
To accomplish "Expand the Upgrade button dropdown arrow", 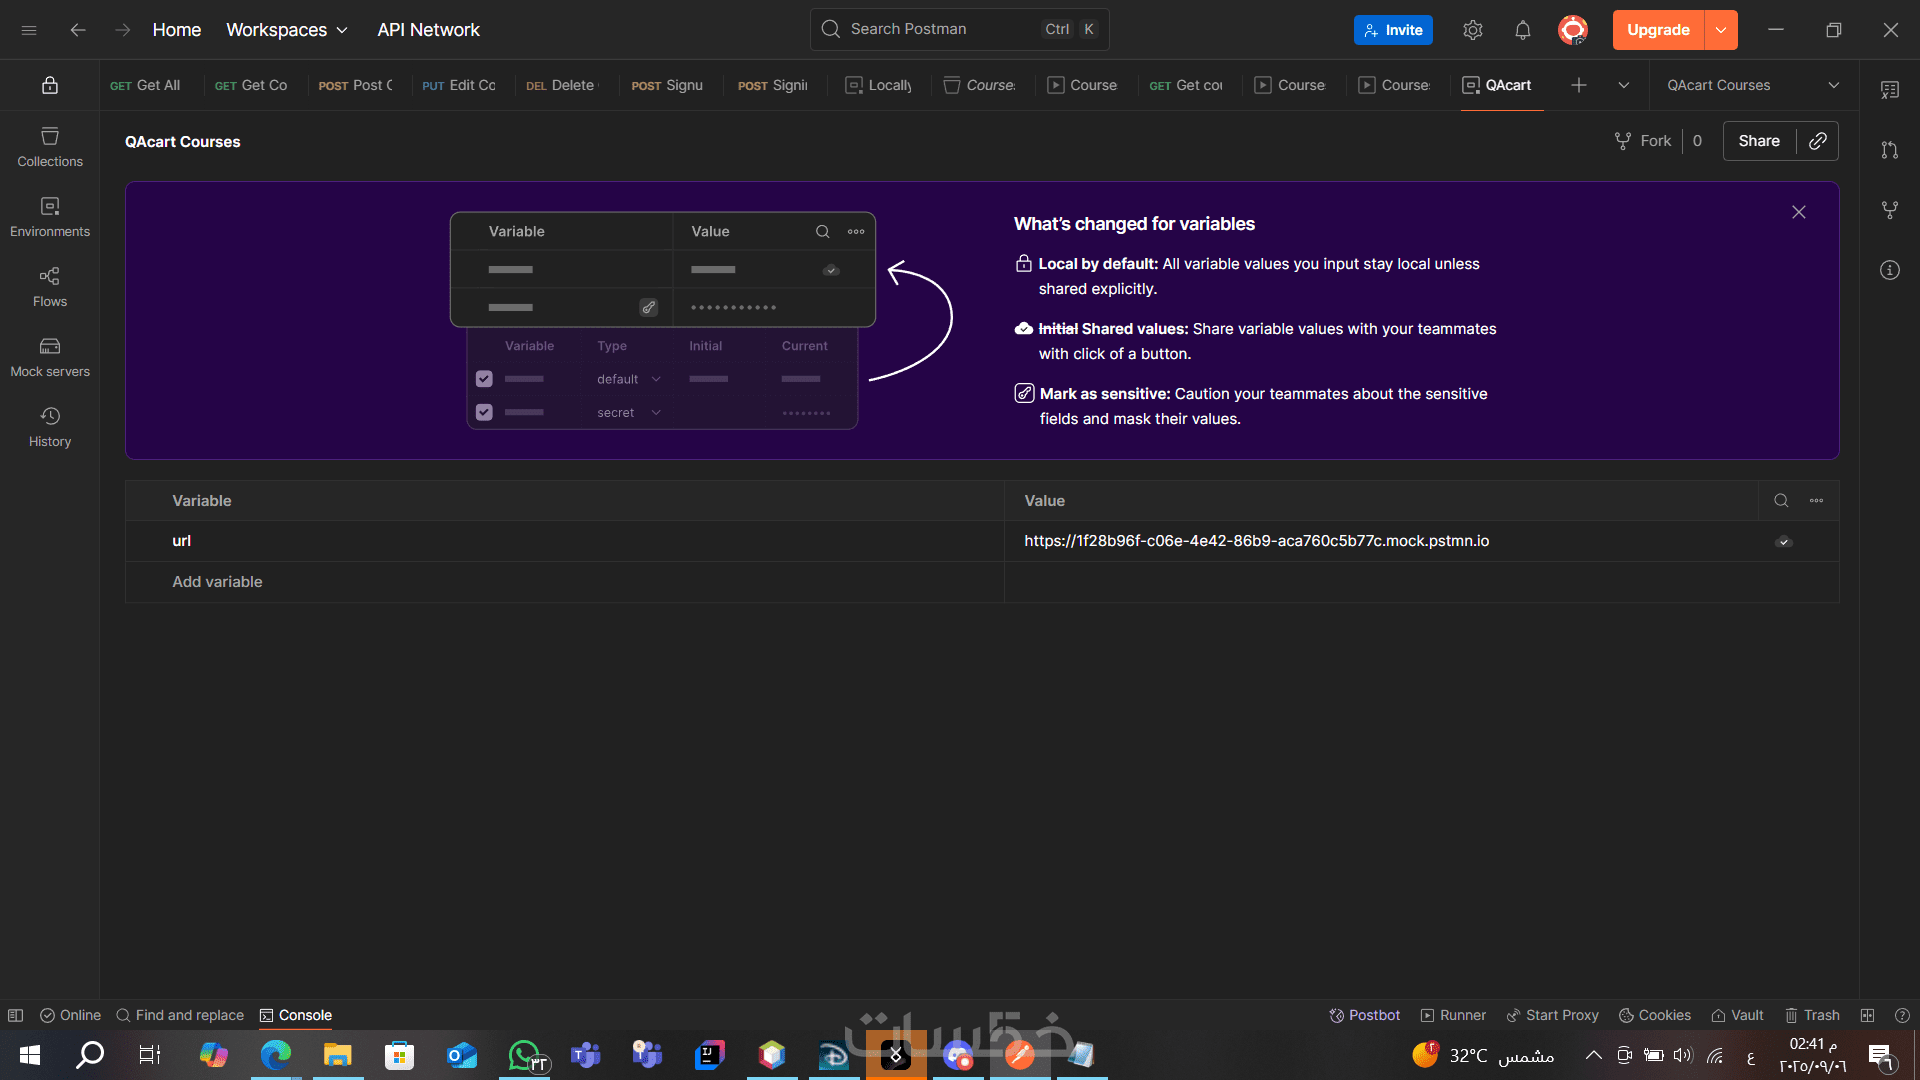I will click(x=1720, y=30).
